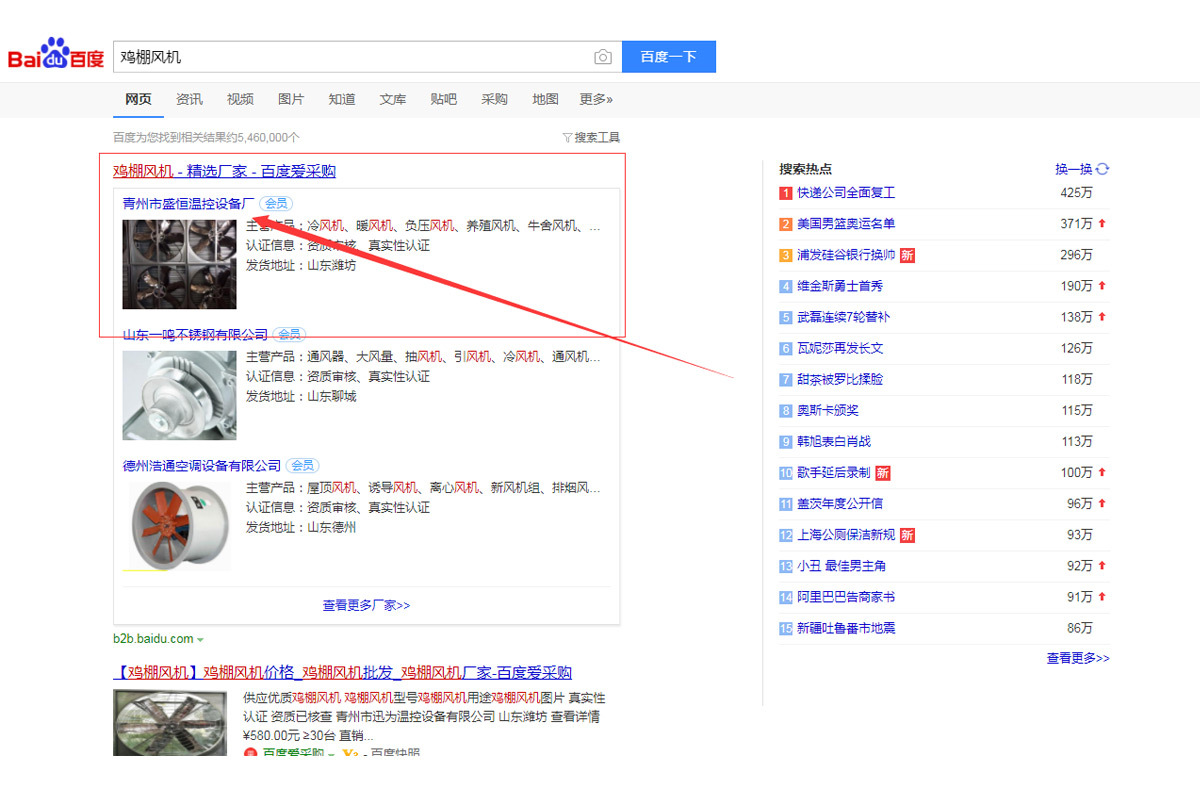This screenshot has width=1200, height=797.
Task: Click the 发货地址：山东潍坊 text
Action: click(x=301, y=265)
